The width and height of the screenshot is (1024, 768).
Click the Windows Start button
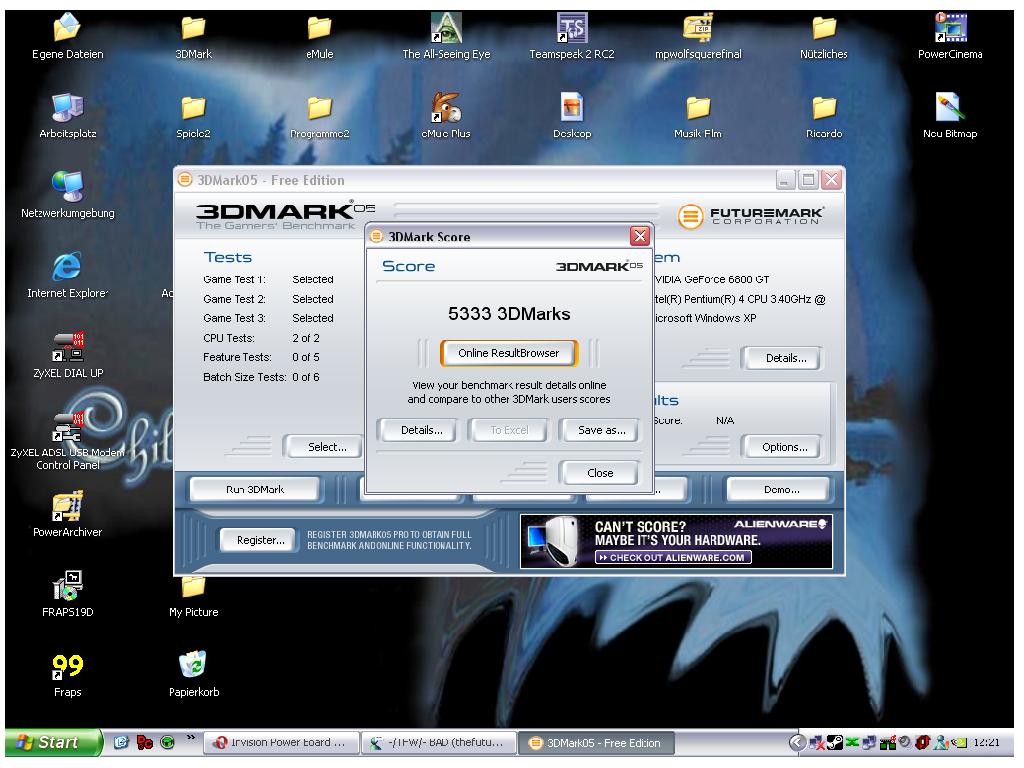click(52, 743)
